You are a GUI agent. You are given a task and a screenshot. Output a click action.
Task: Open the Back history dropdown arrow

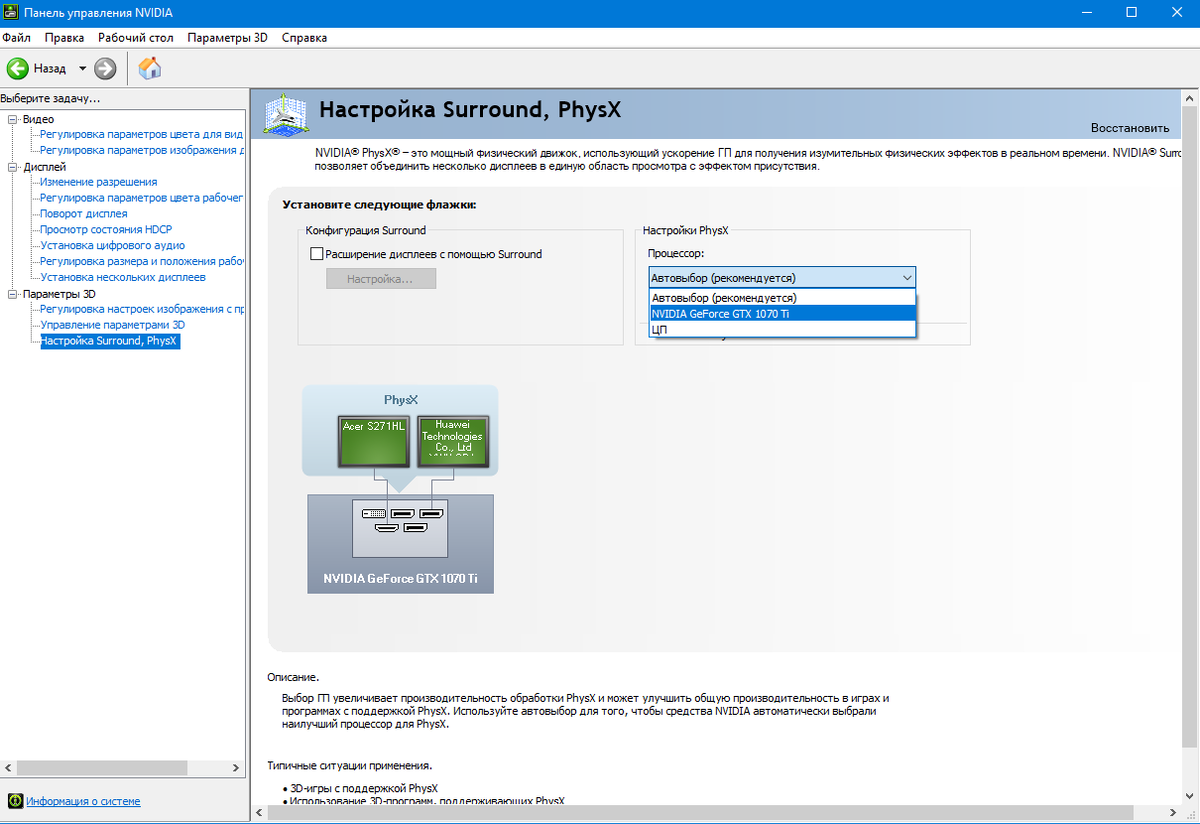tap(83, 69)
